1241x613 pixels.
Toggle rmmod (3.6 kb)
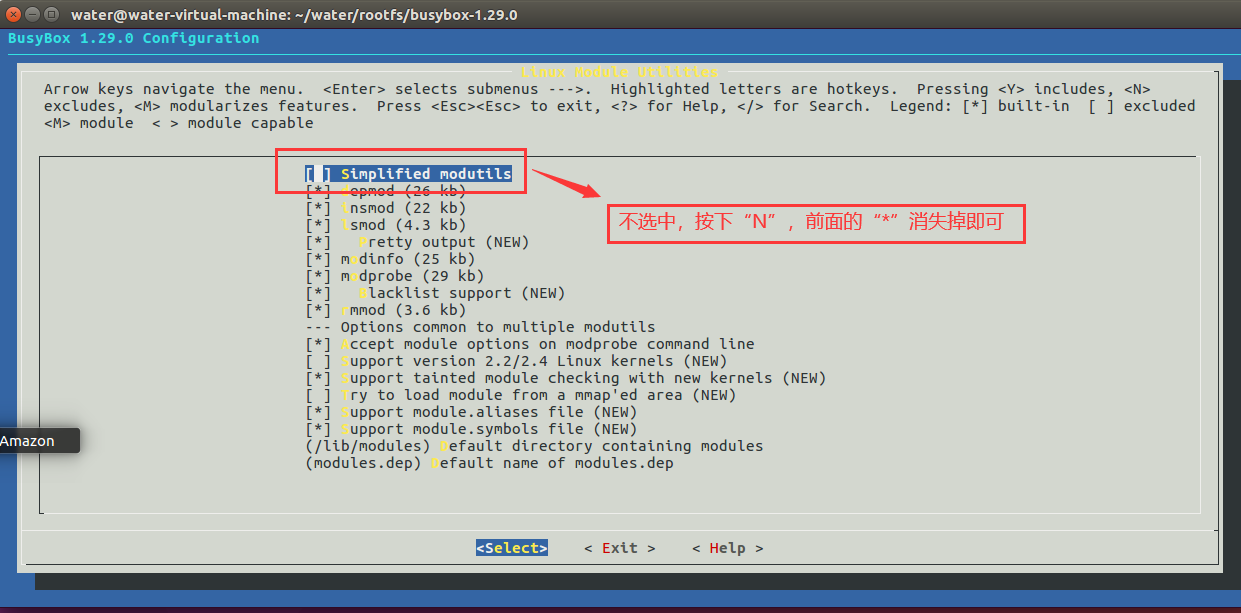click(390, 309)
